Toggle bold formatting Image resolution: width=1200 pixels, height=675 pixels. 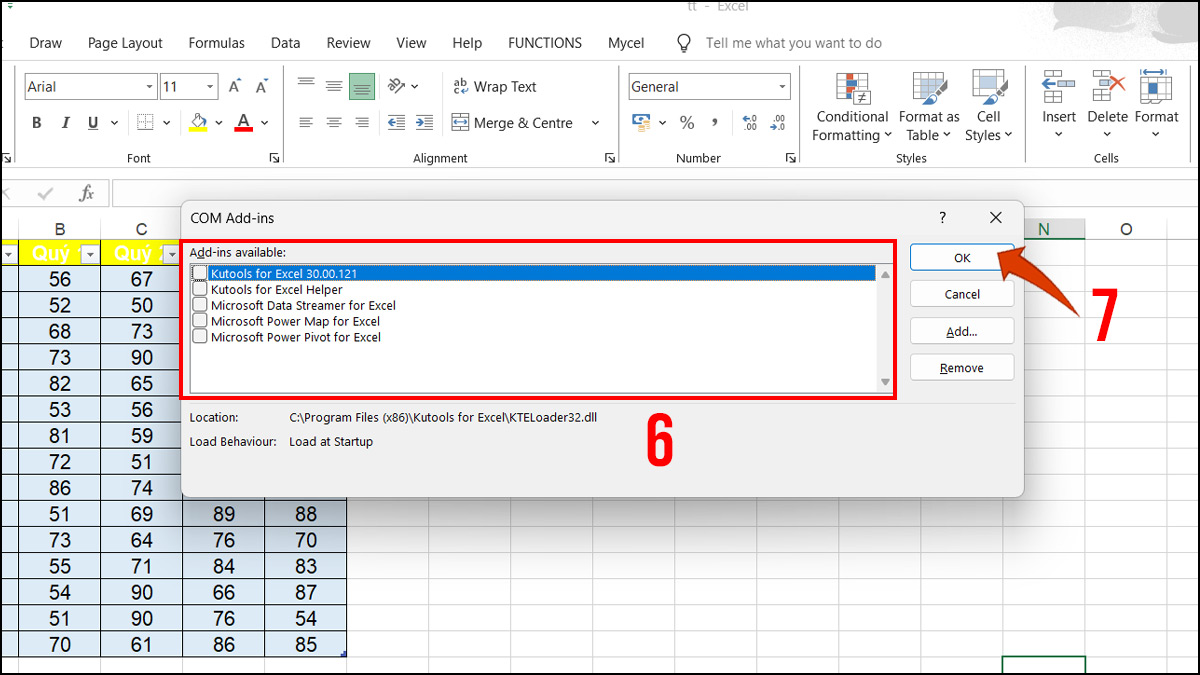coord(36,122)
